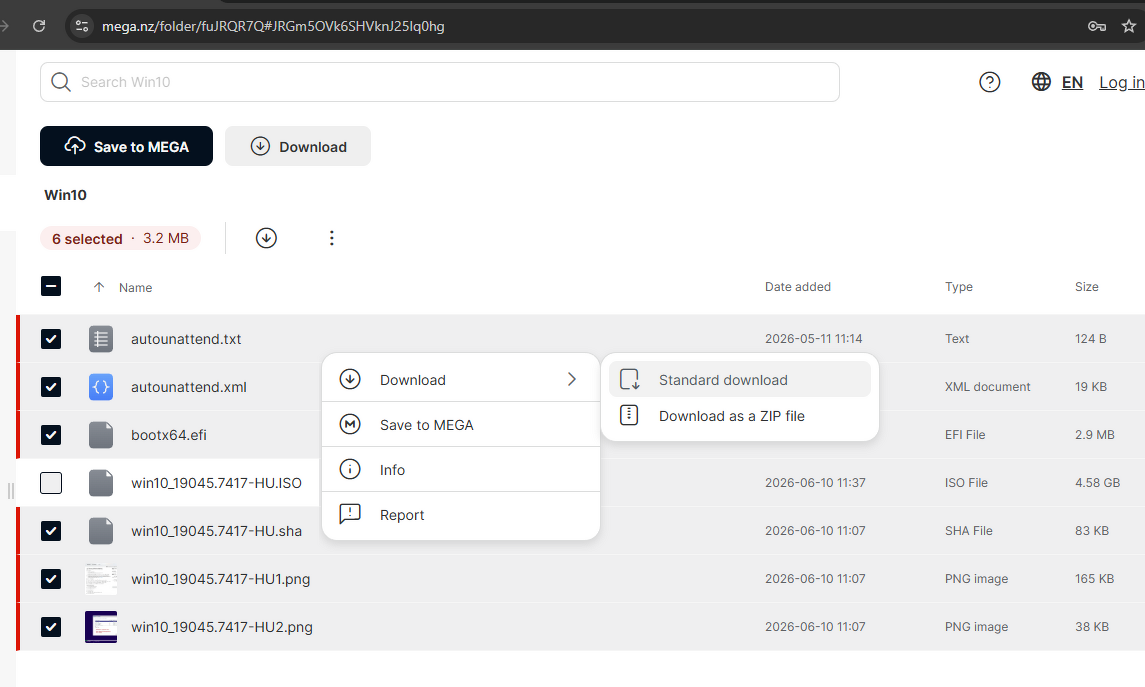Open thumbnail of win10_19045.7417-HU2.png
This screenshot has width=1145, height=687.
(x=101, y=627)
